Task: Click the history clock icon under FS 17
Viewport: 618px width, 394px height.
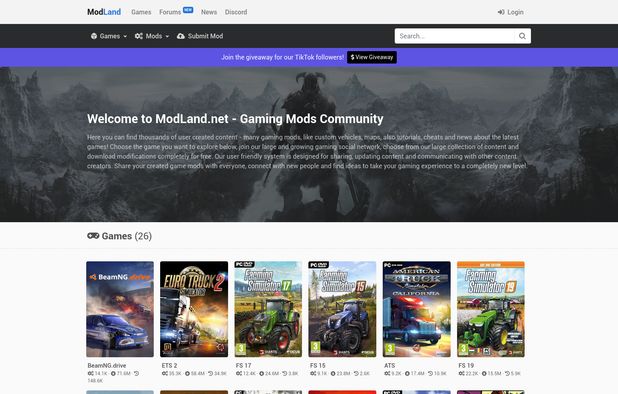Action: 285,374
